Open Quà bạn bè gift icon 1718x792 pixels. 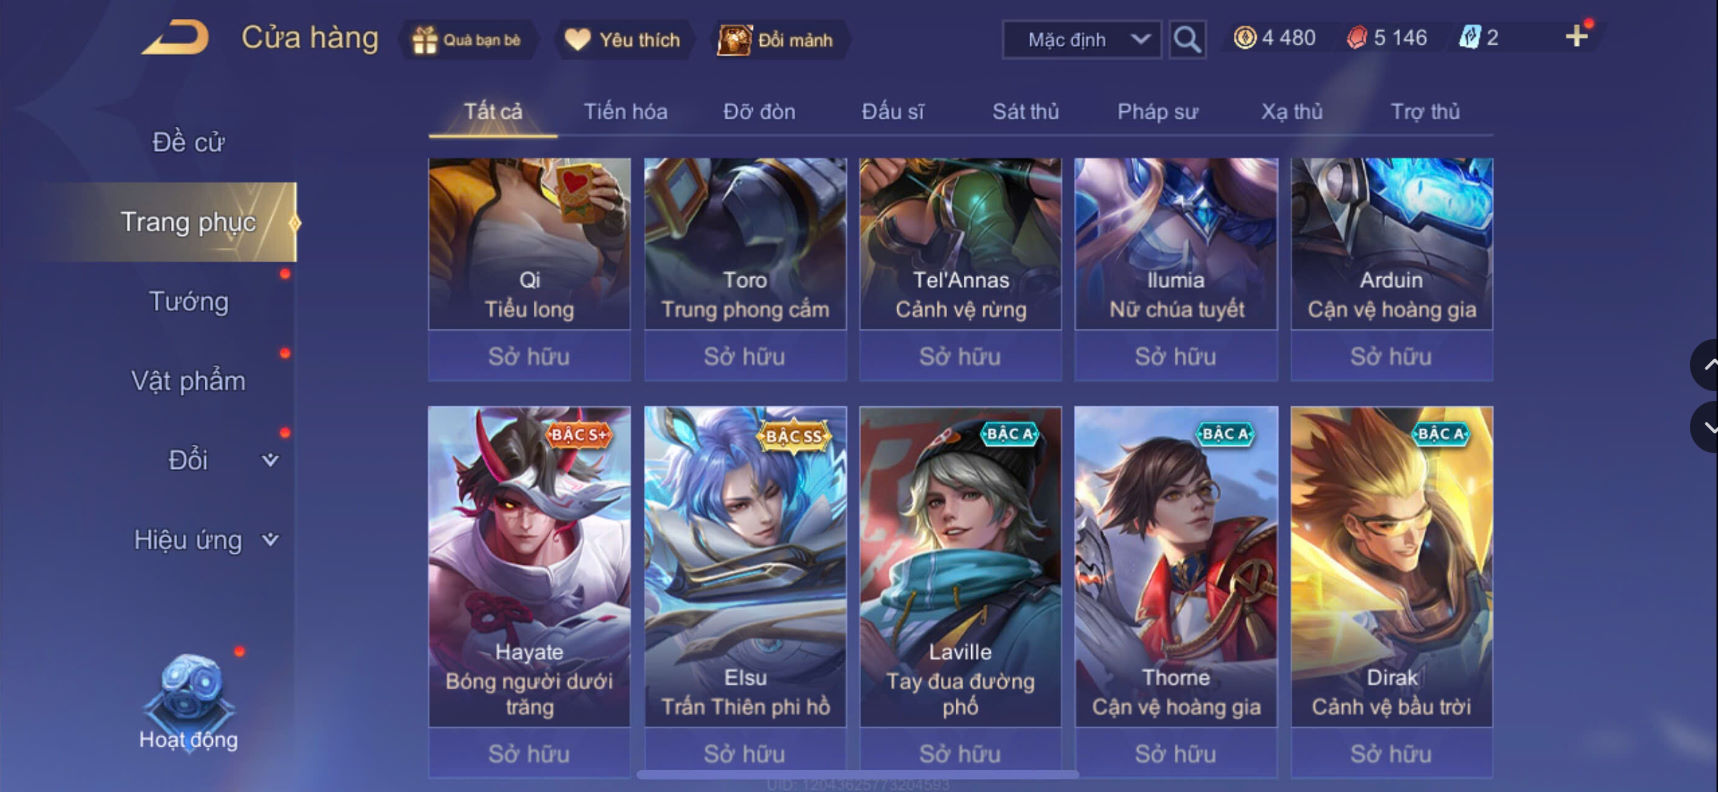point(425,40)
